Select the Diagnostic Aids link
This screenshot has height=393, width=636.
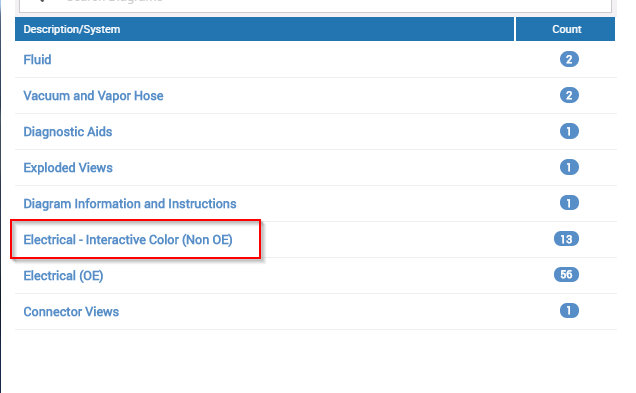(x=68, y=132)
